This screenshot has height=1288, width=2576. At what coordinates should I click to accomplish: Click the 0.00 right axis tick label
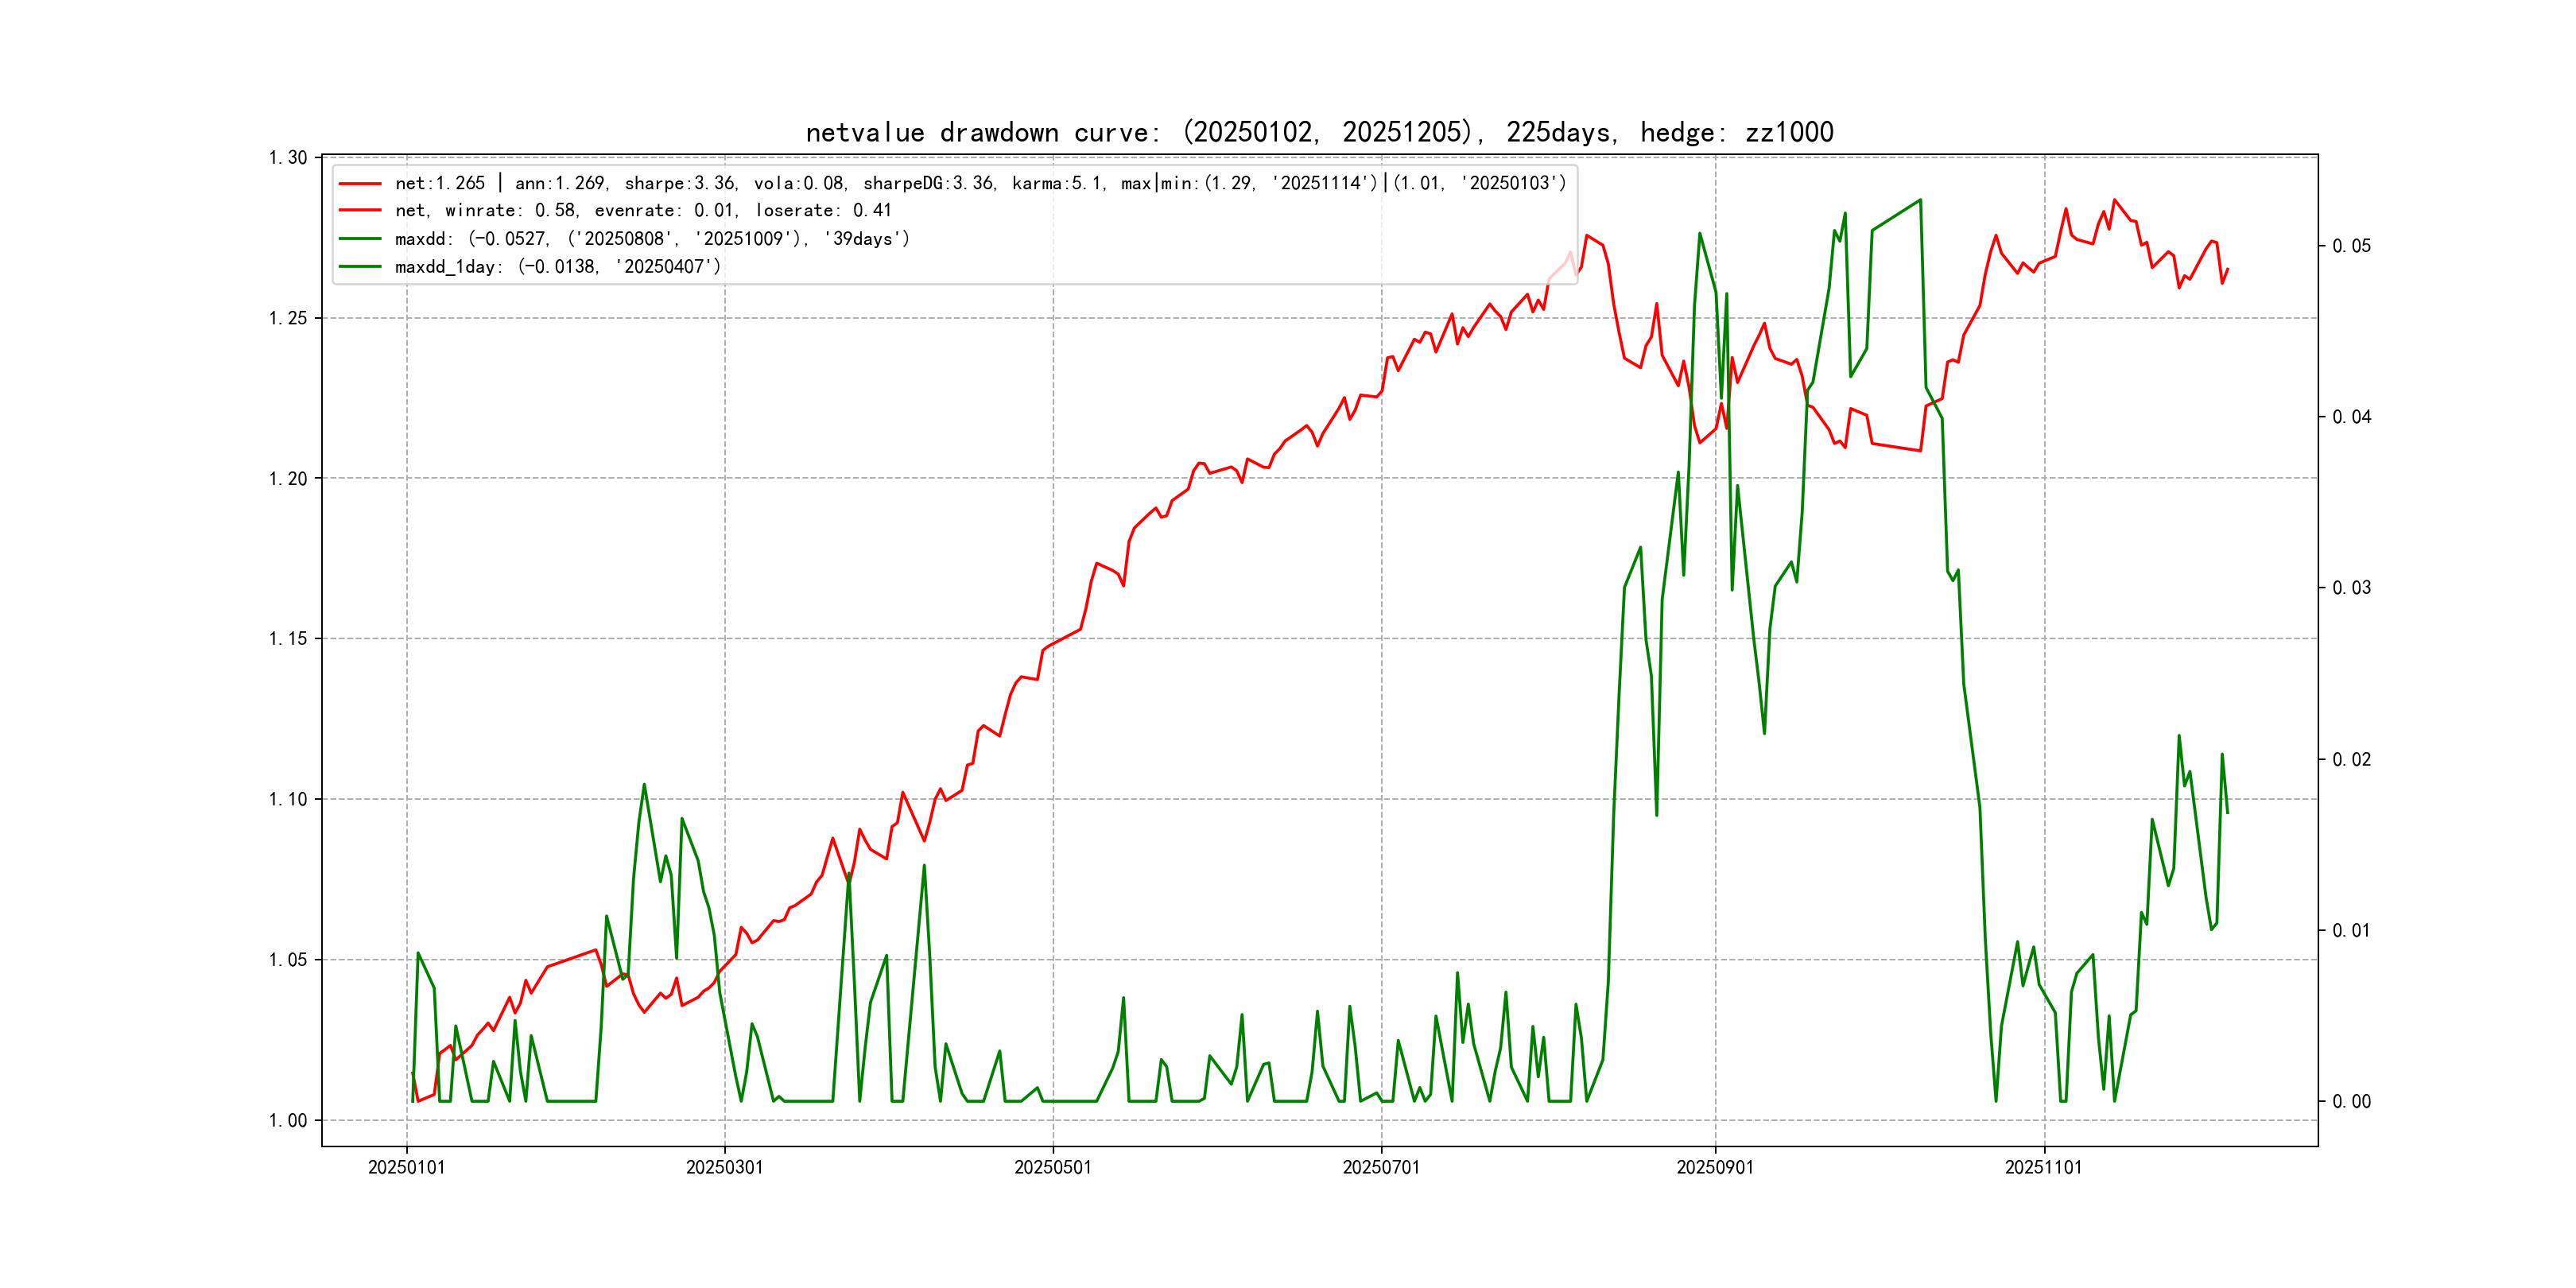(x=2351, y=1102)
